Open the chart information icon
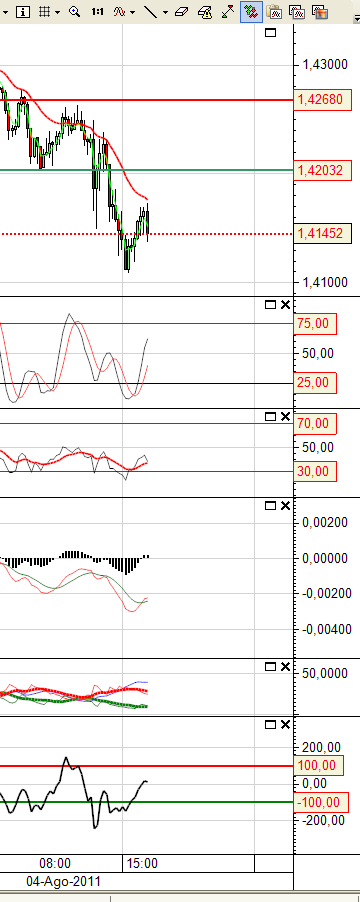360x902 pixels. point(22,12)
